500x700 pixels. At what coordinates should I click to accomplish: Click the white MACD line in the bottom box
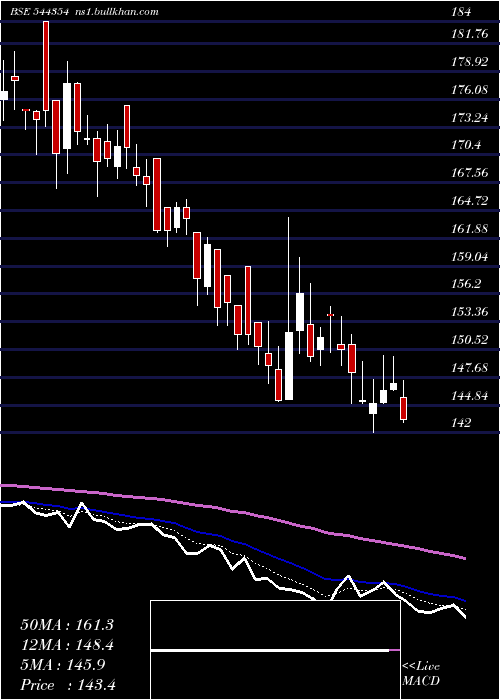pyautogui.click(x=270, y=651)
